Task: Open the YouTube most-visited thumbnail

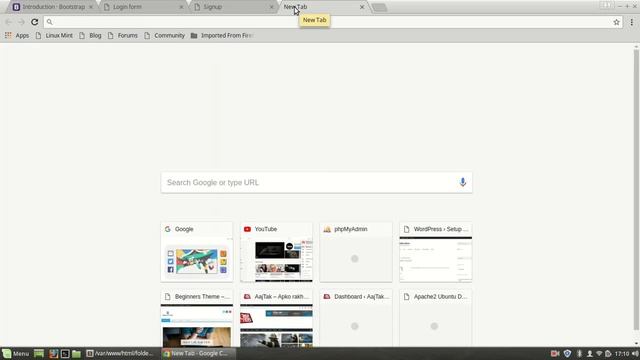Action: pos(276,252)
